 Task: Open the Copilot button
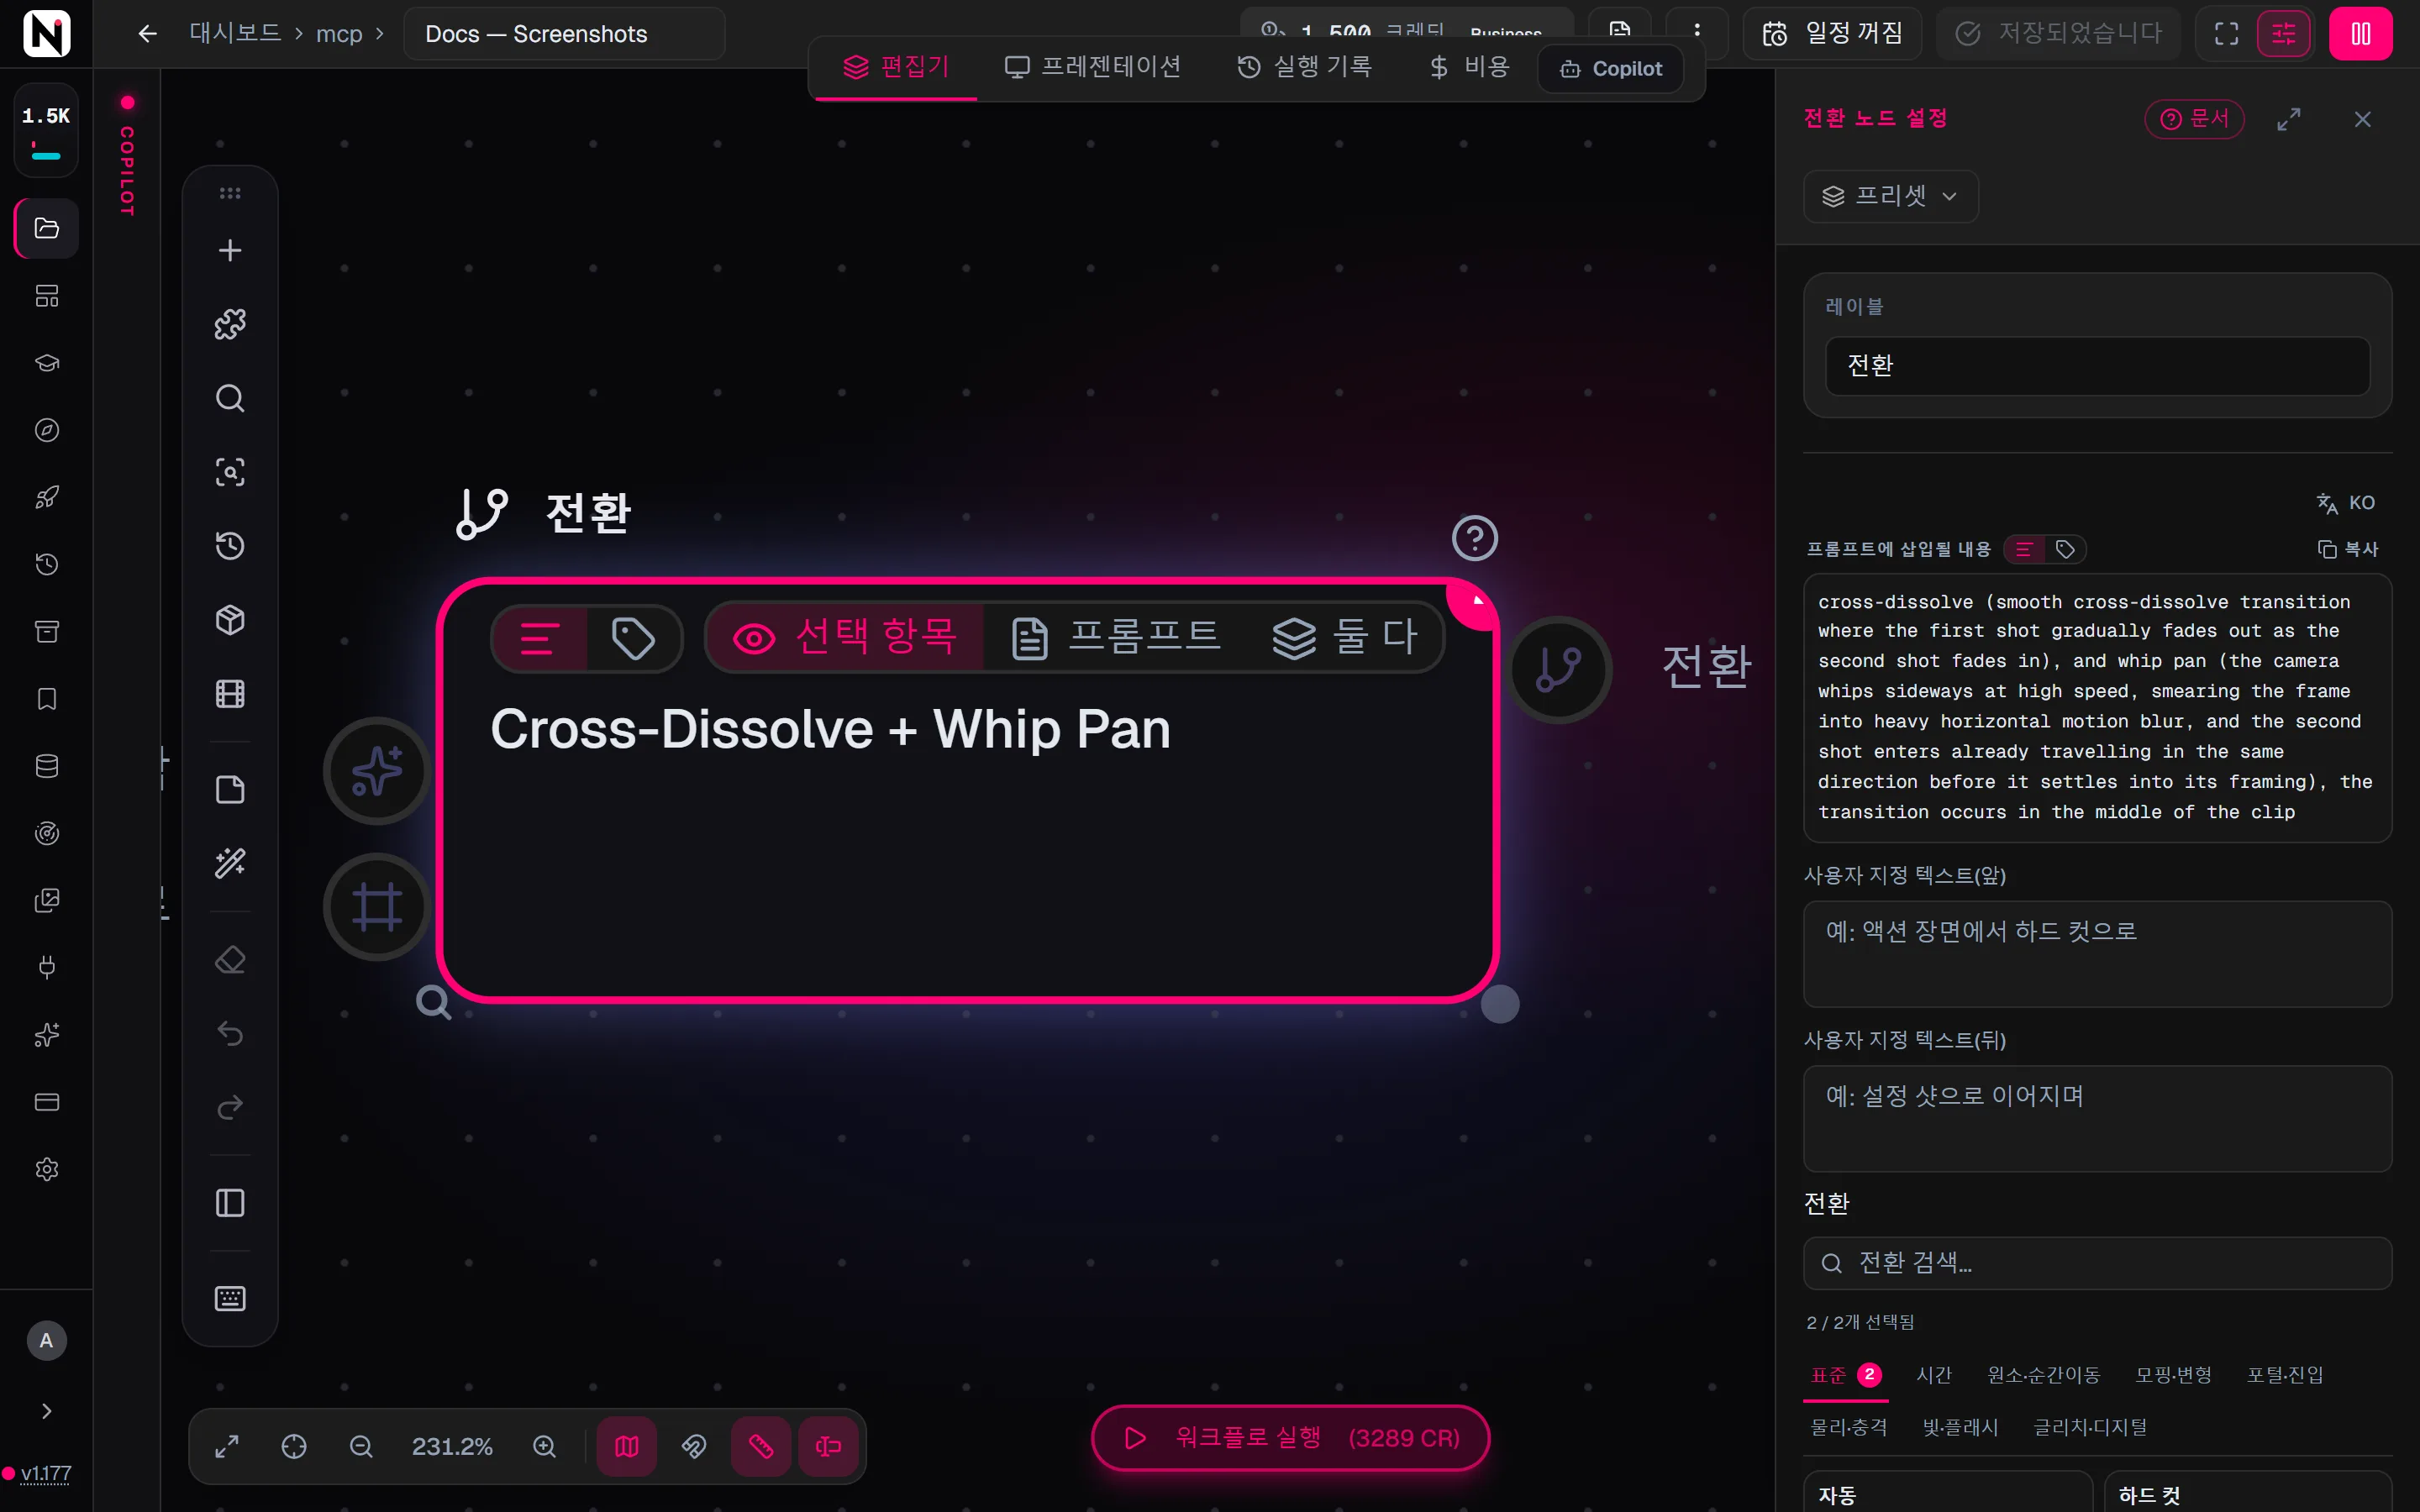click(x=1611, y=69)
